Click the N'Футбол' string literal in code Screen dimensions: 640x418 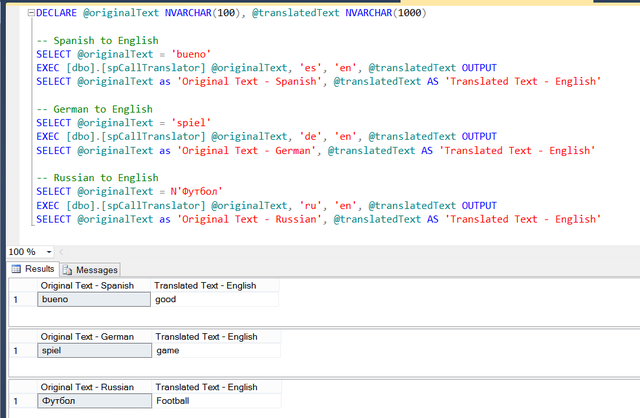[196, 191]
